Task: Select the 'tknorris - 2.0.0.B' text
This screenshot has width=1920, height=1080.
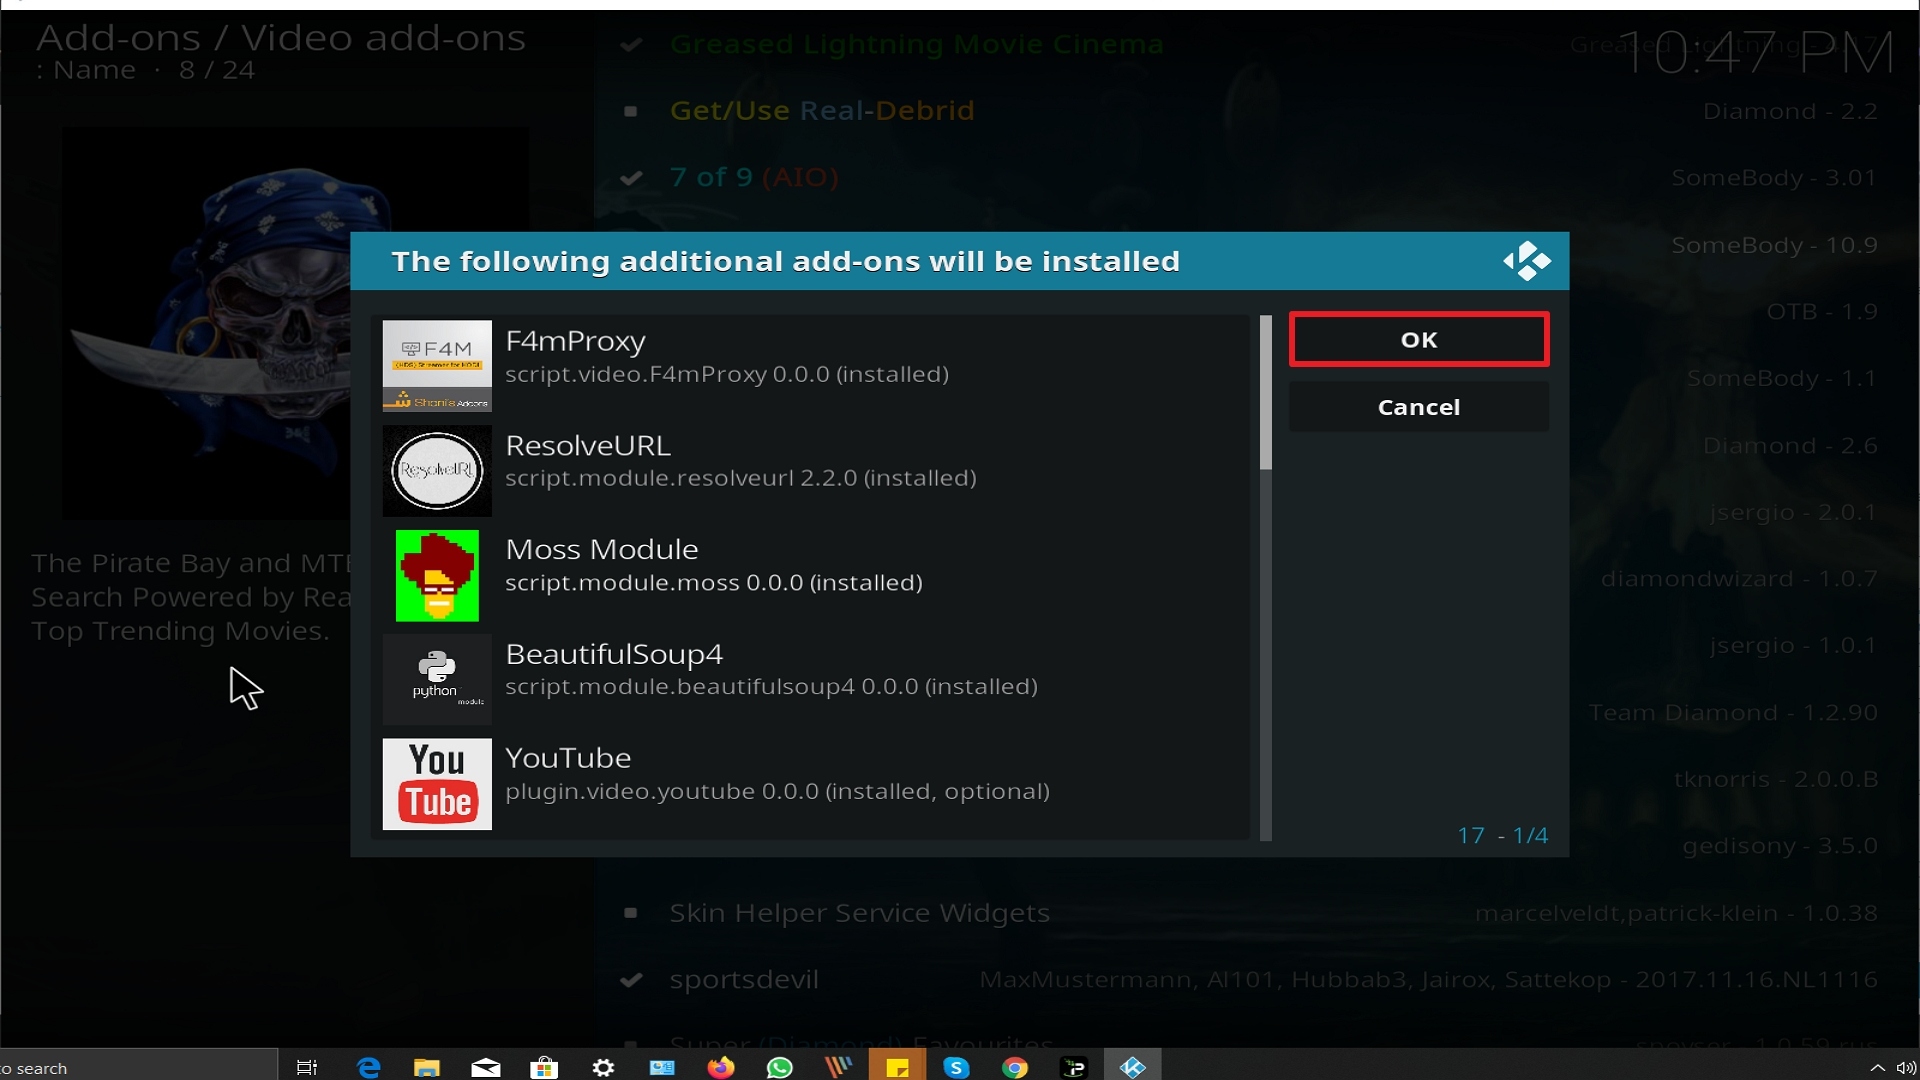Action: (x=1776, y=779)
